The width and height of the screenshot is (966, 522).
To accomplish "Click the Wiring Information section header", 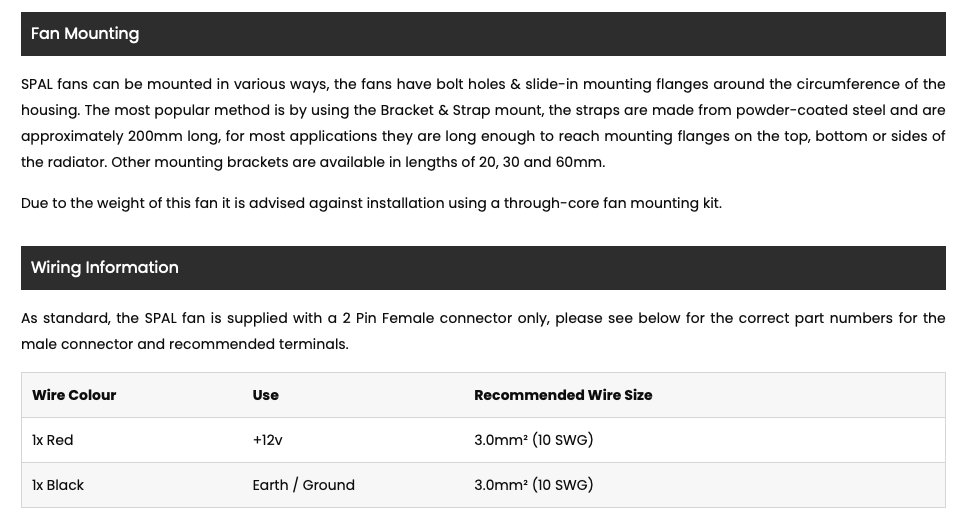I will (x=483, y=268).
